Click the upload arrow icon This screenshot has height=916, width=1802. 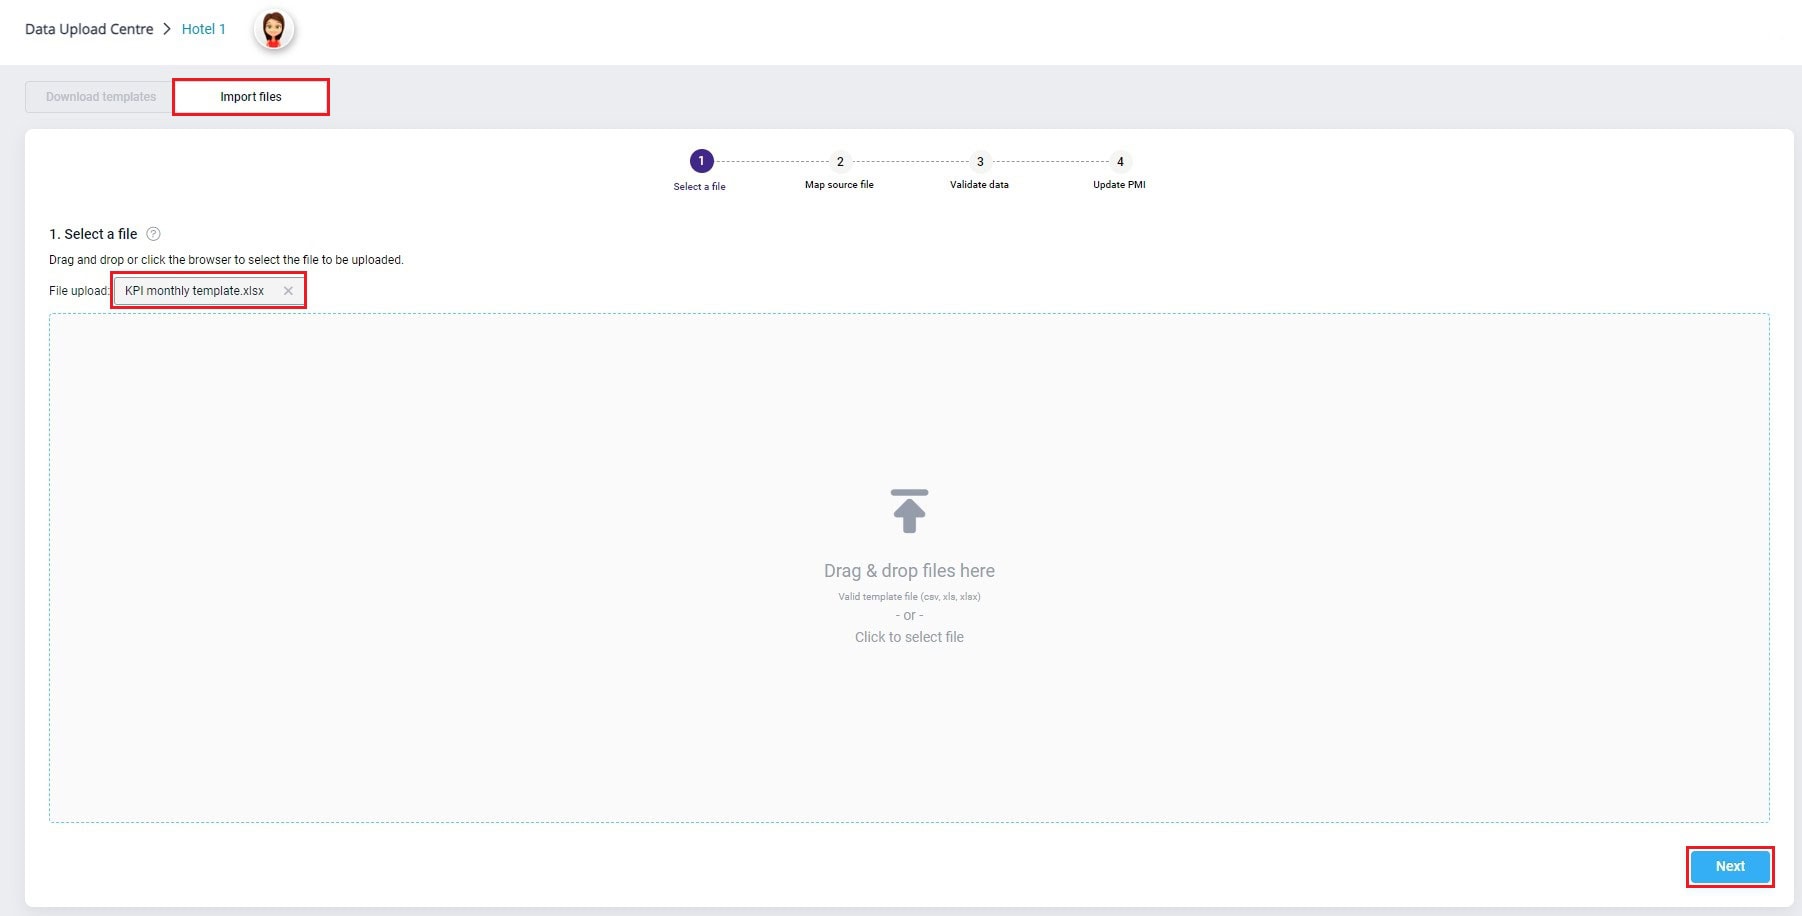click(909, 511)
